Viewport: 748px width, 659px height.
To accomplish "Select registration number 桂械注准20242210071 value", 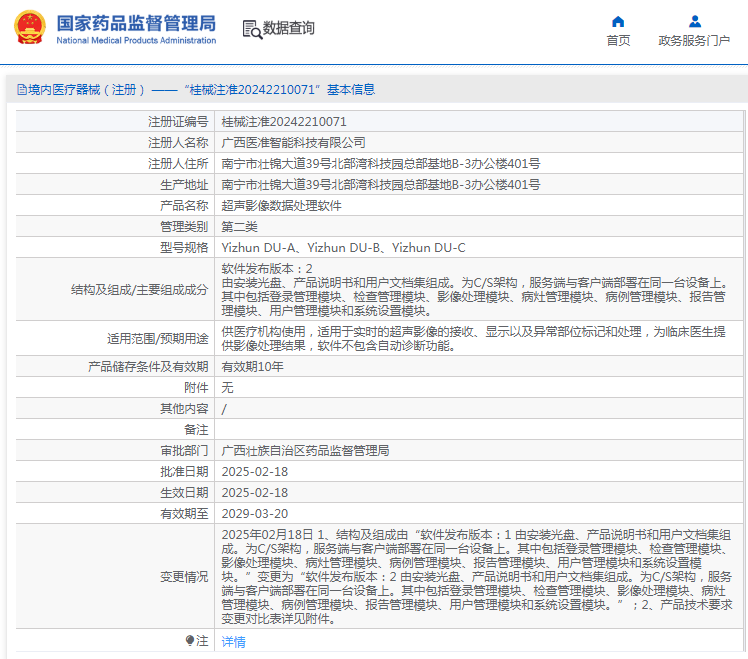I will pos(284,122).
